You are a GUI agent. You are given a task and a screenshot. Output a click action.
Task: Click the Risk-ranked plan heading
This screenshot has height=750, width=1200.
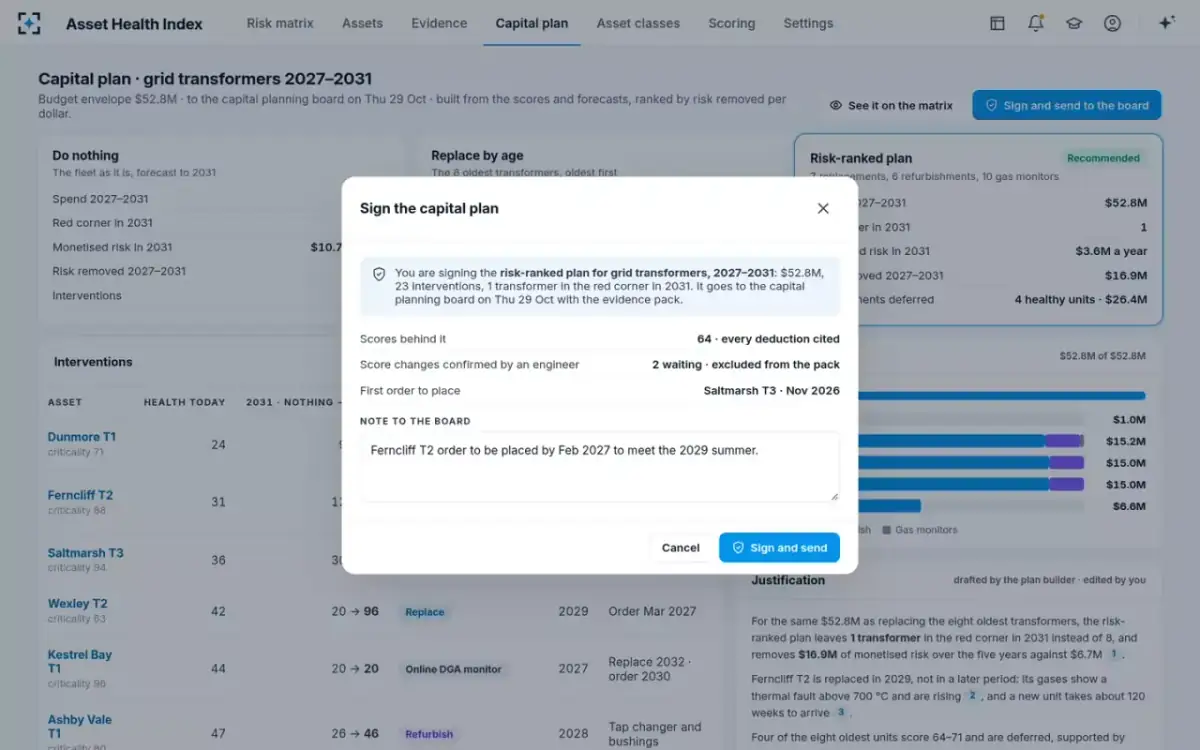pos(861,158)
